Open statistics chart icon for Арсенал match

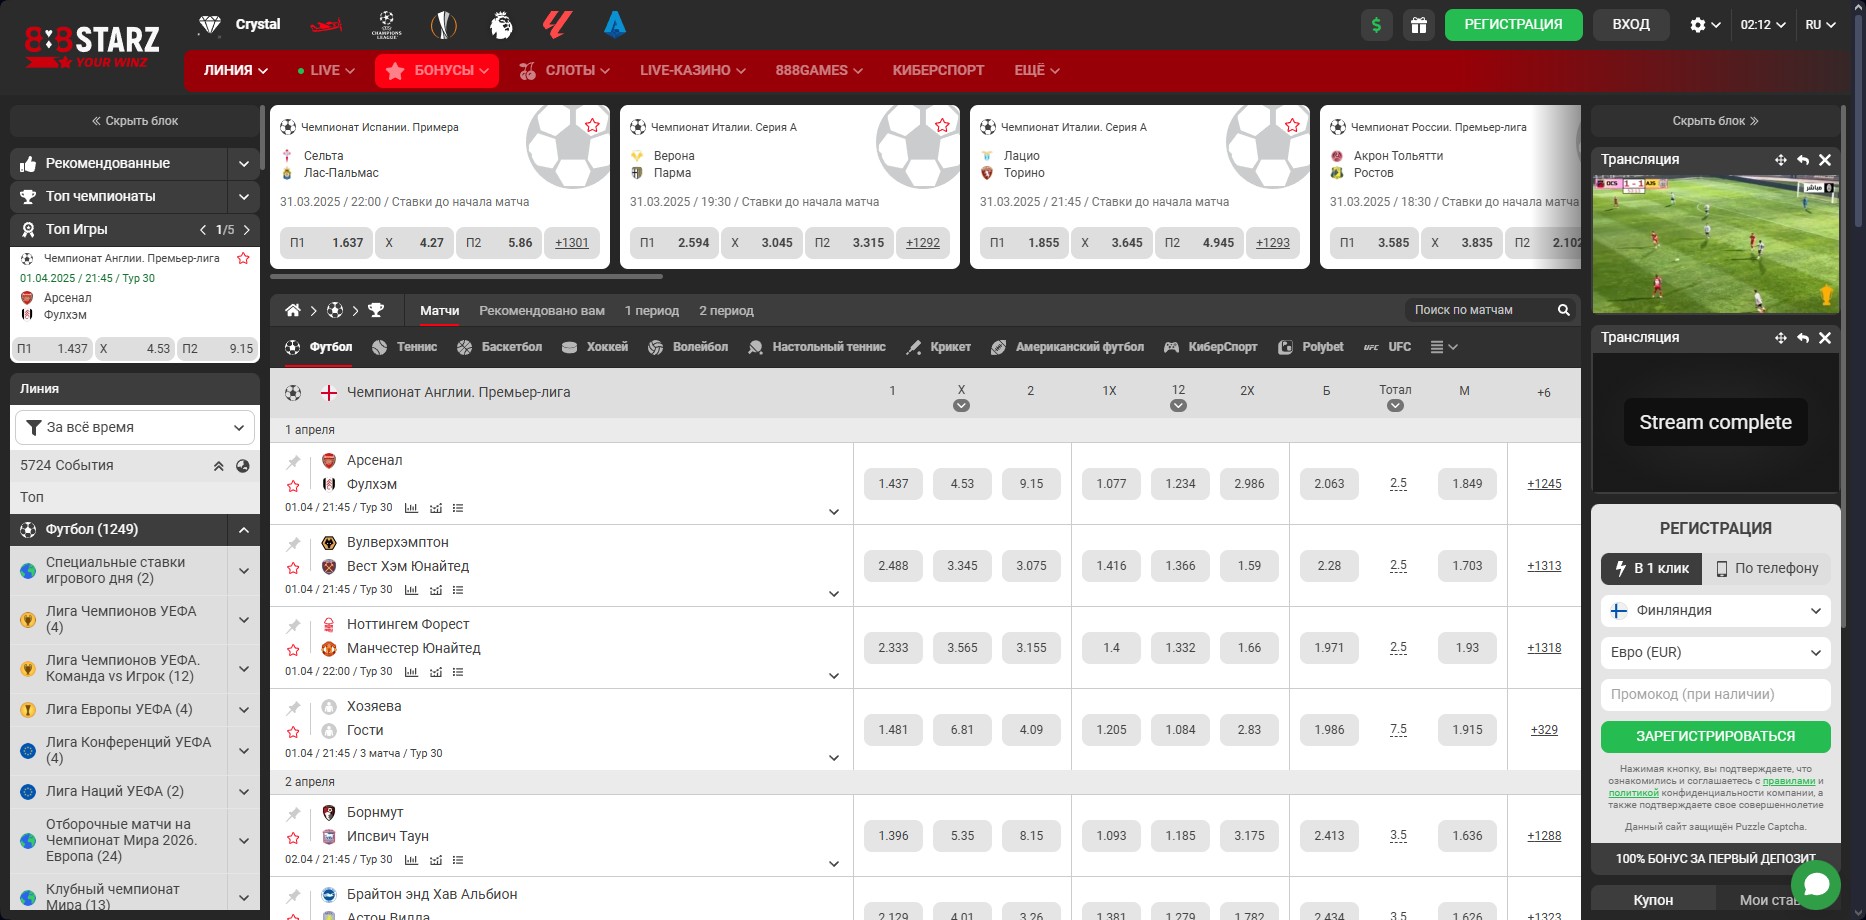[411, 508]
